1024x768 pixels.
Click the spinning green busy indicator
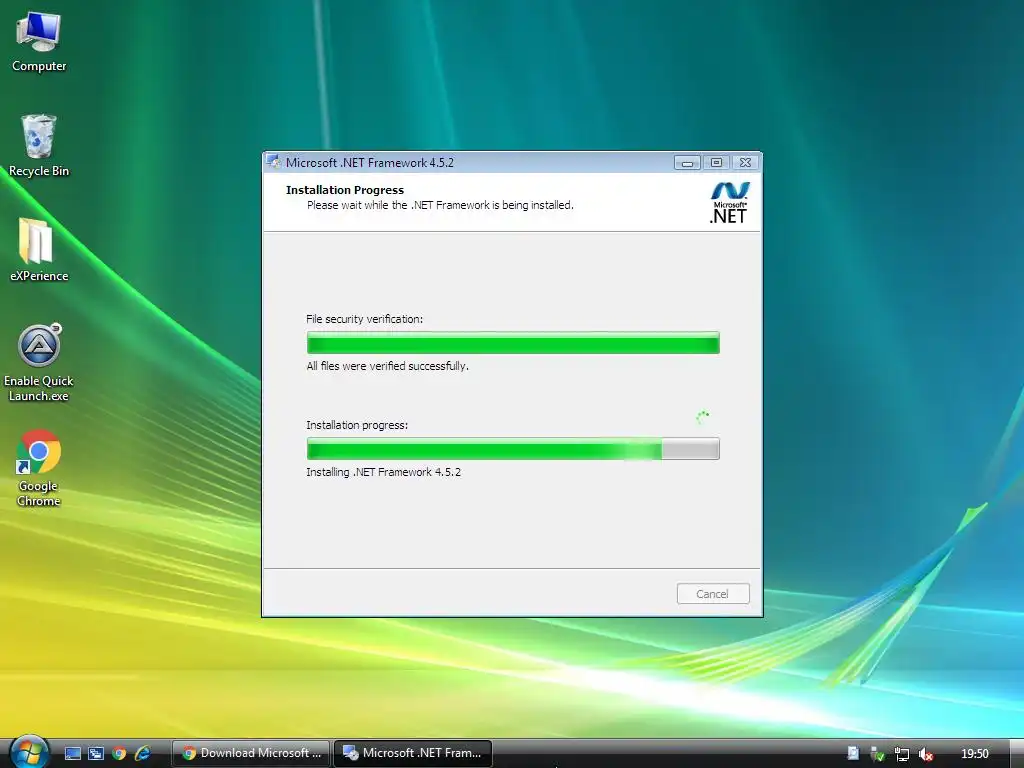tap(702, 417)
